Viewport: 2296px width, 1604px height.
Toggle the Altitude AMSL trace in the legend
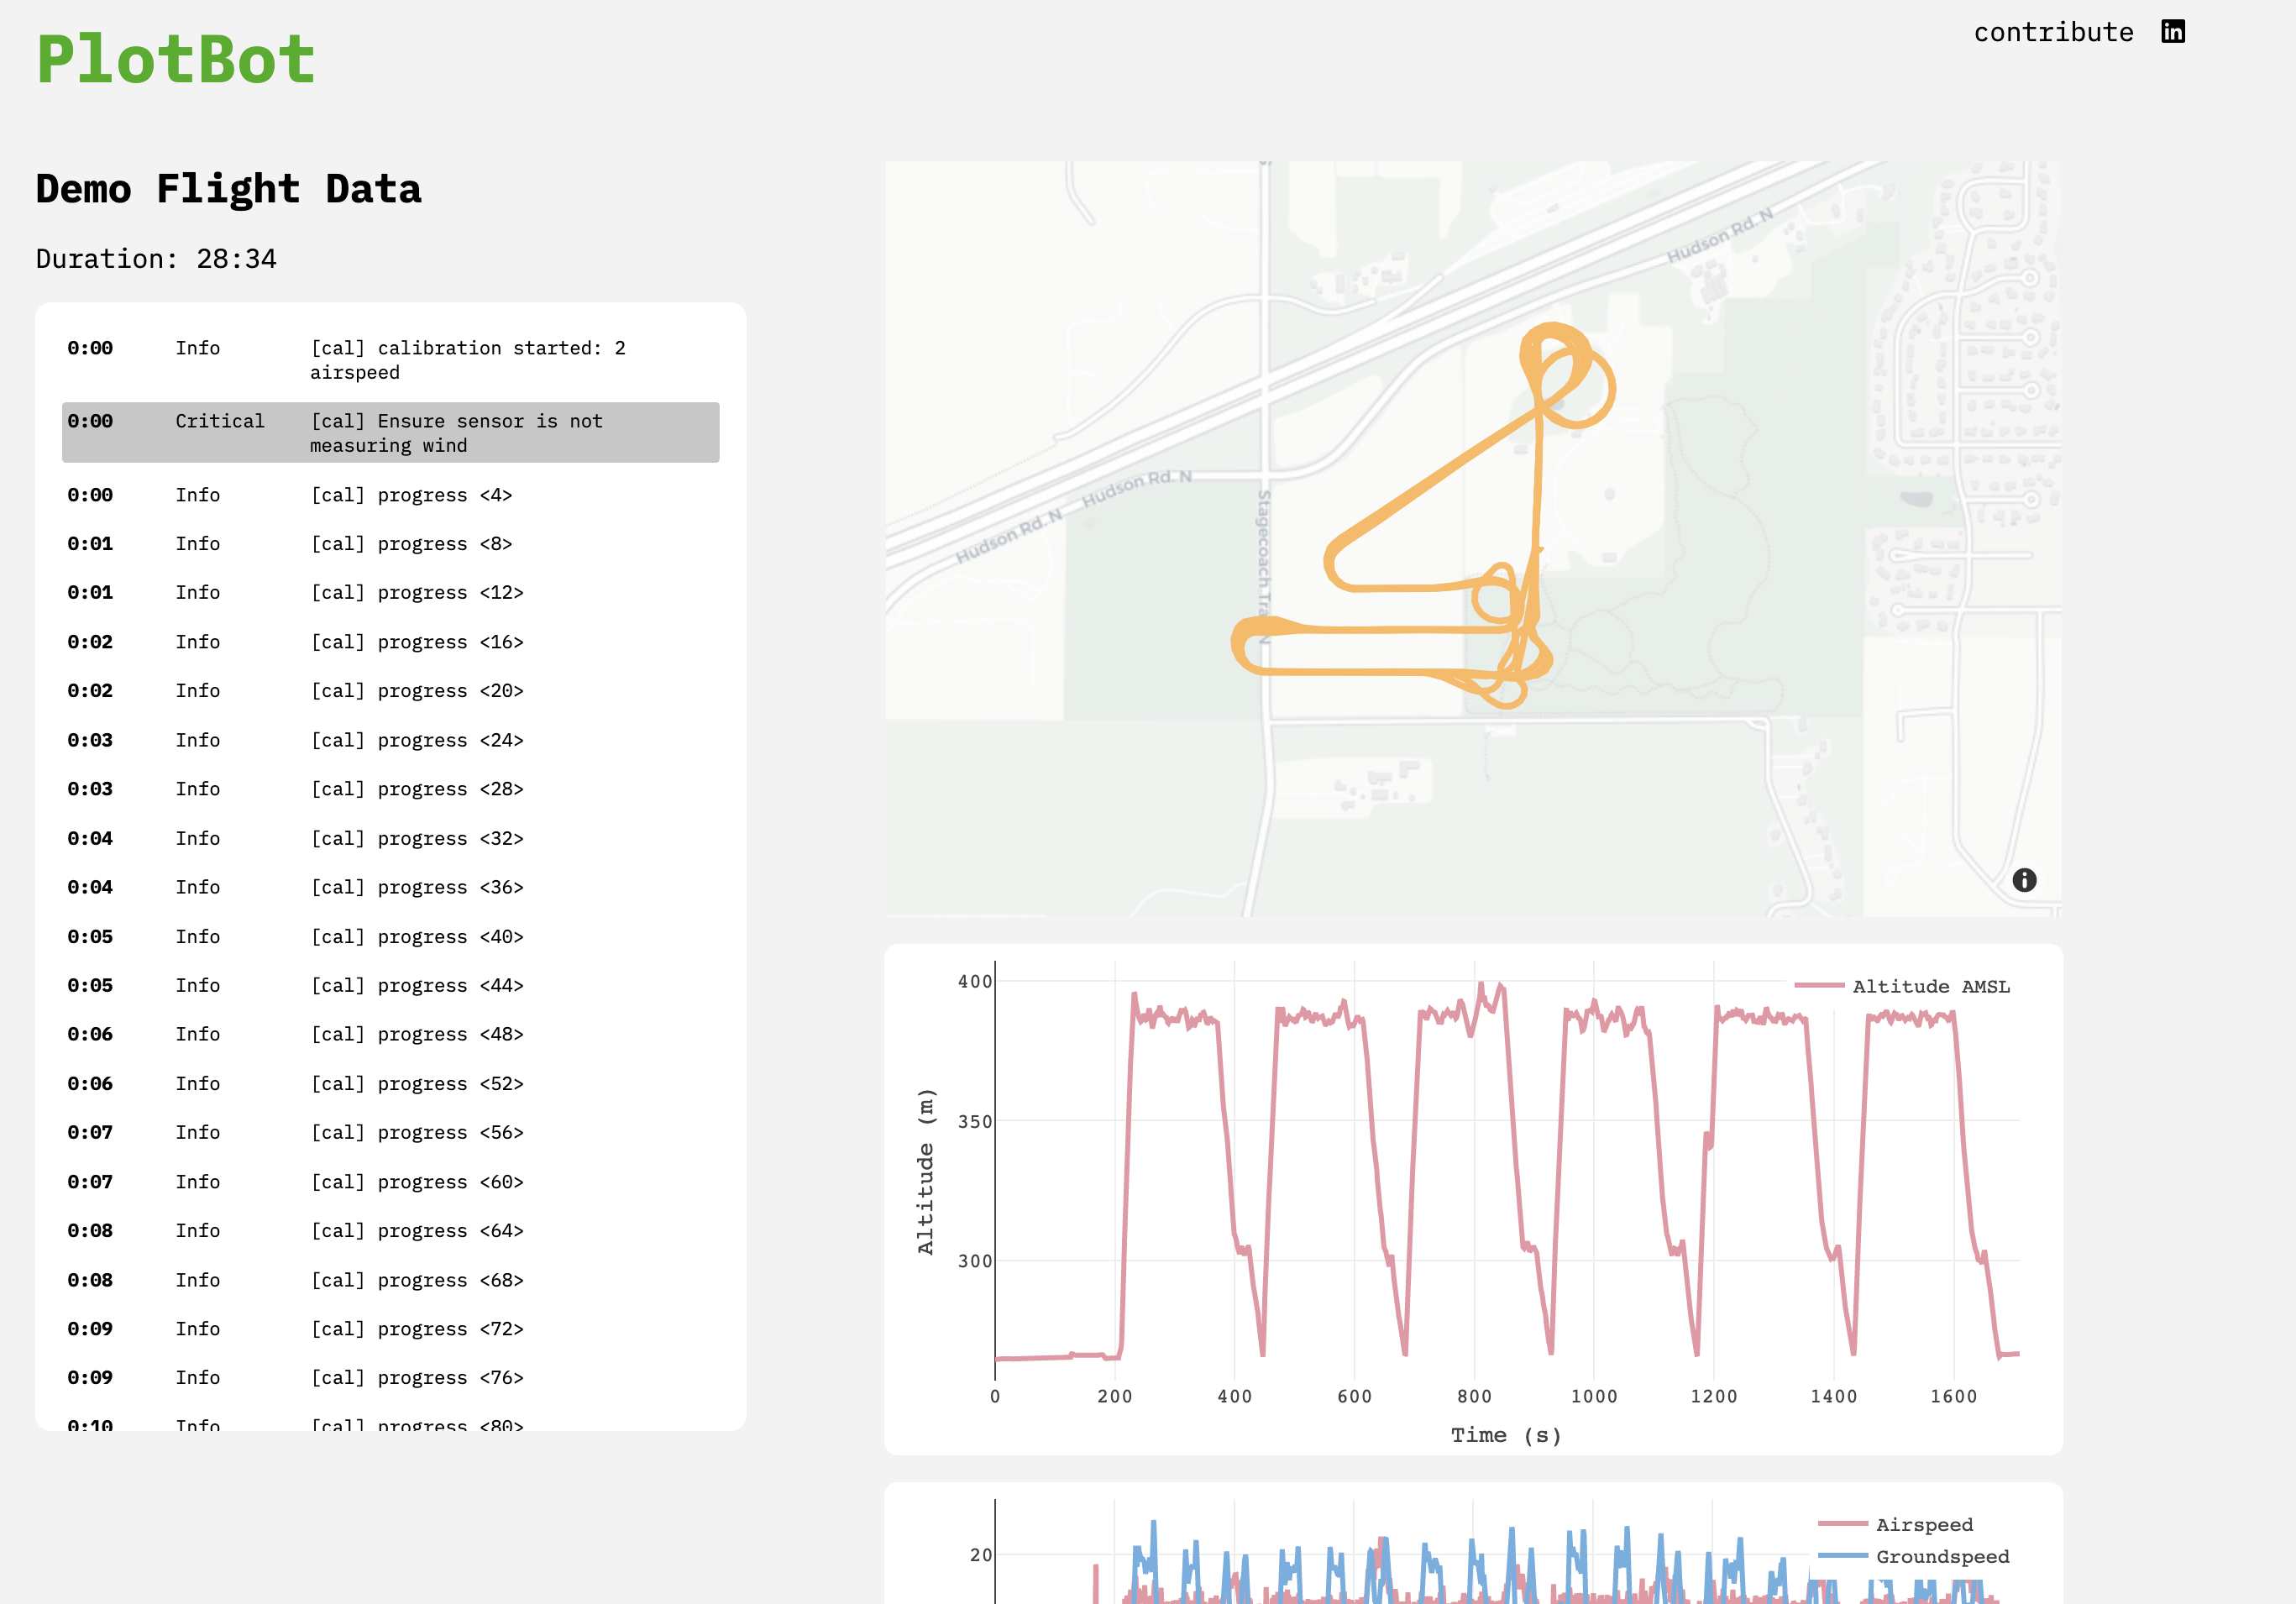tap(1932, 985)
